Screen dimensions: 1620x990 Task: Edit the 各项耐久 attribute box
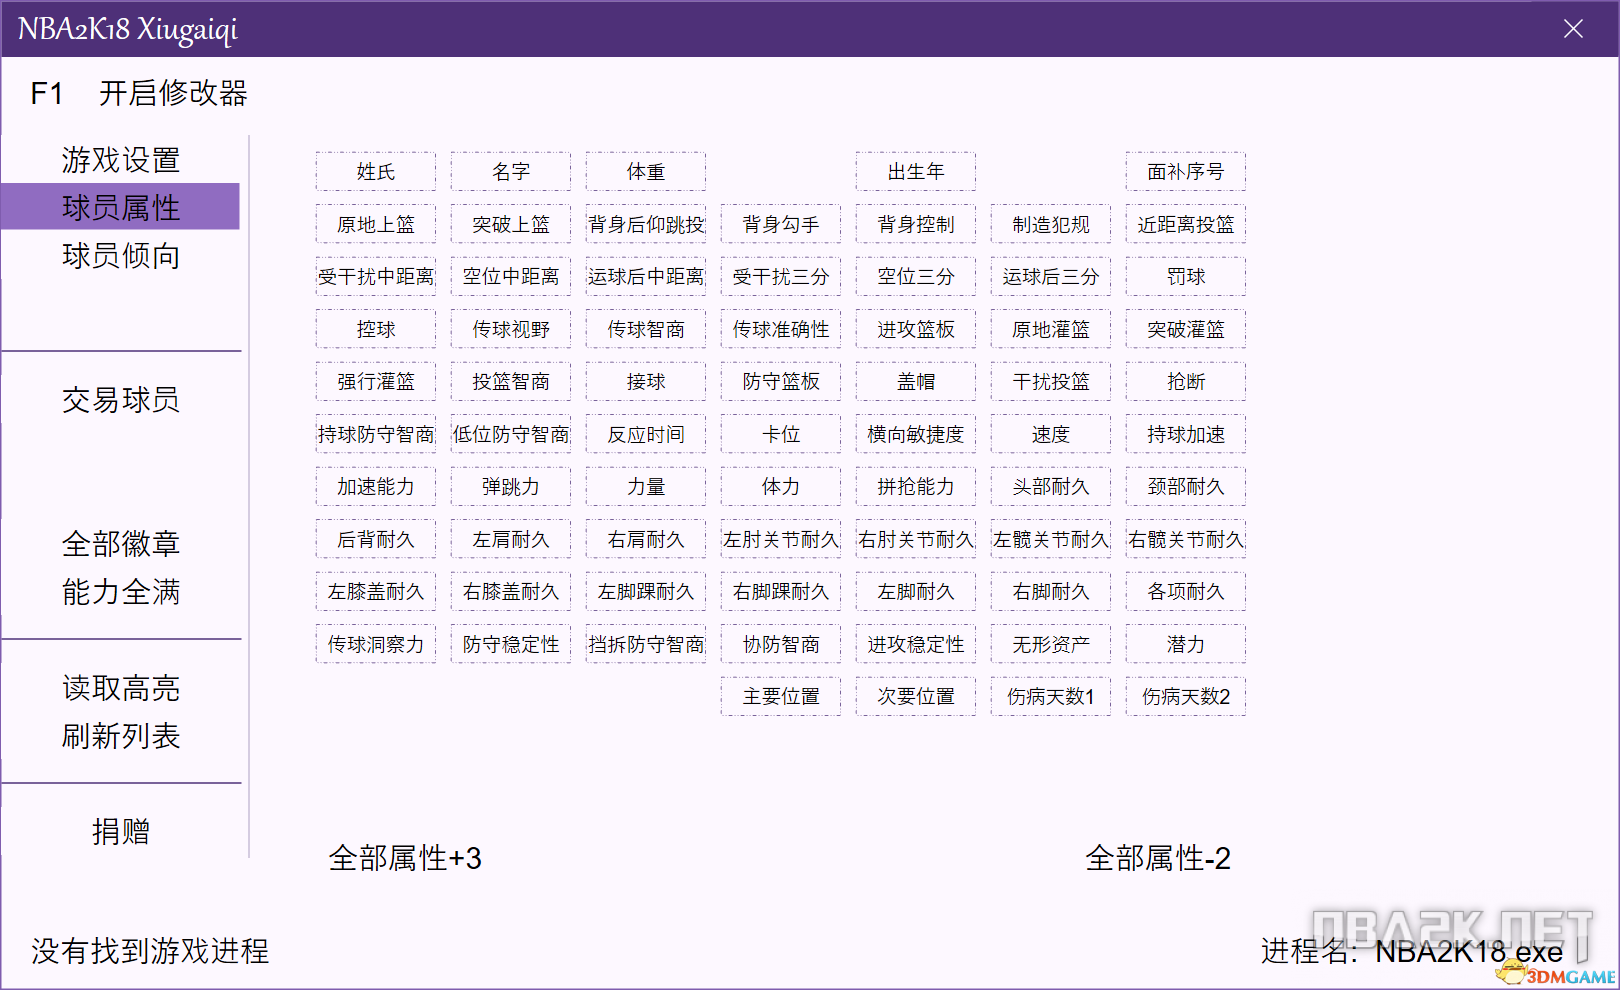click(1186, 592)
